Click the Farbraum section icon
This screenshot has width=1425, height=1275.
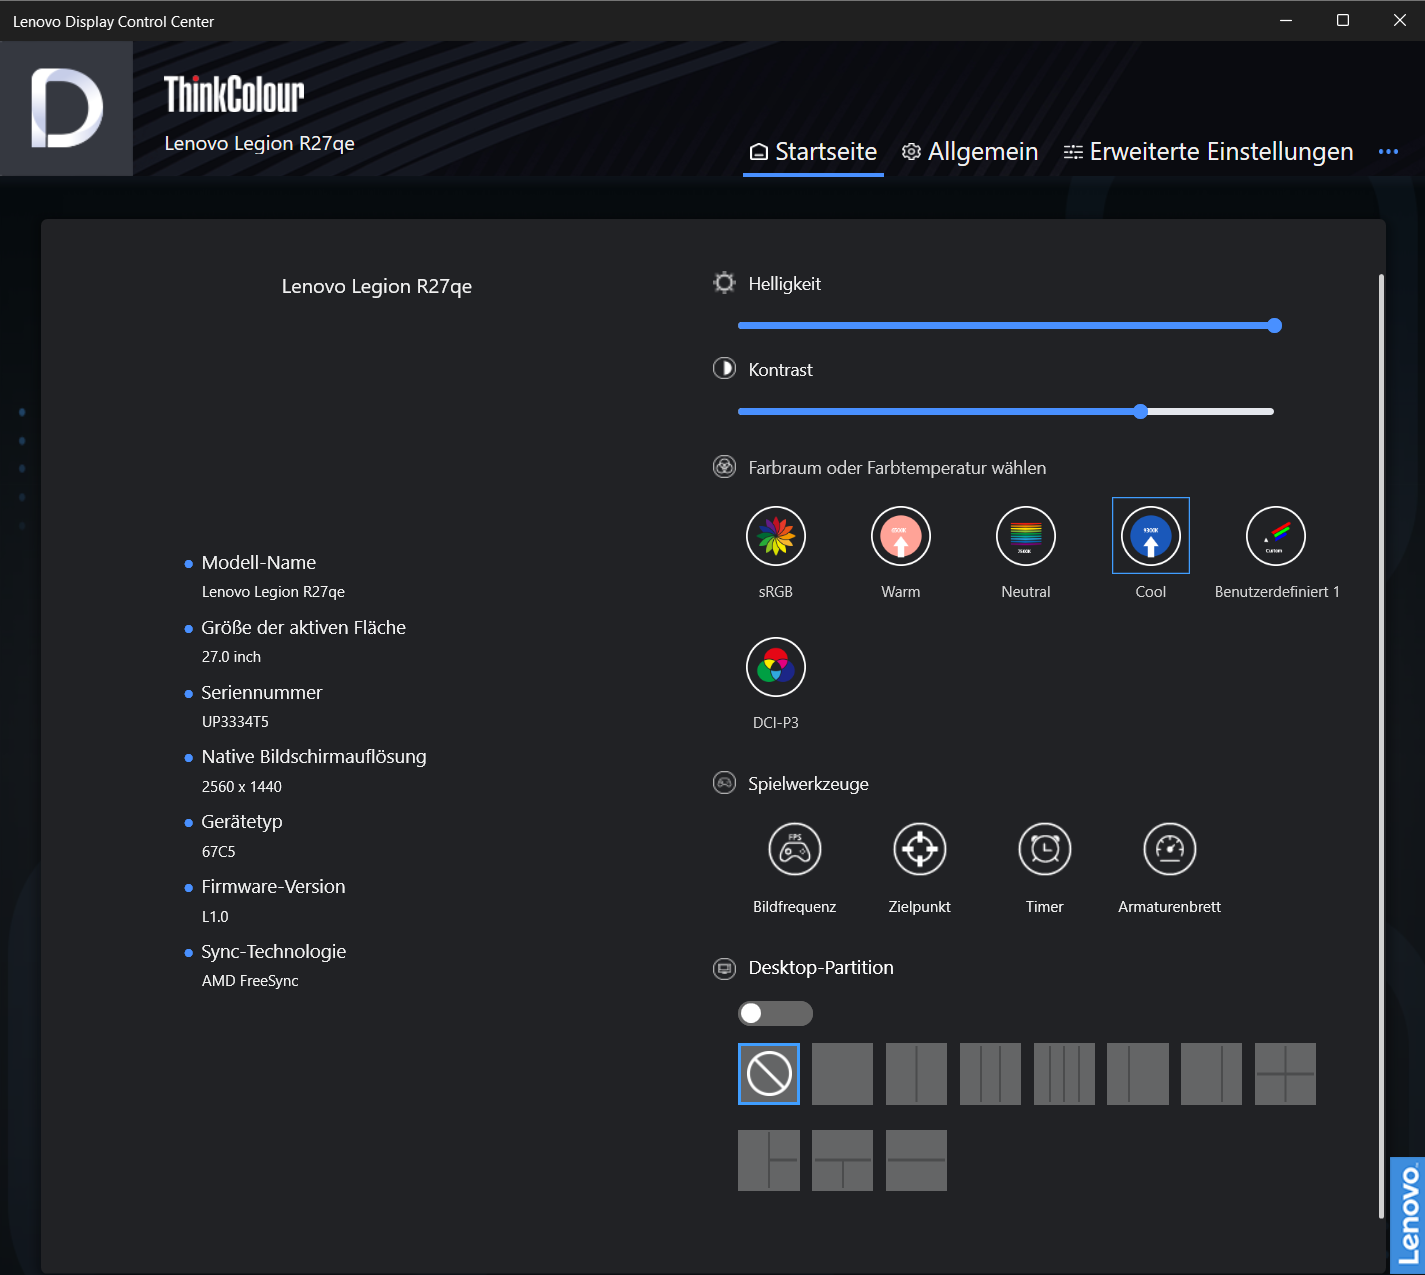click(x=724, y=467)
